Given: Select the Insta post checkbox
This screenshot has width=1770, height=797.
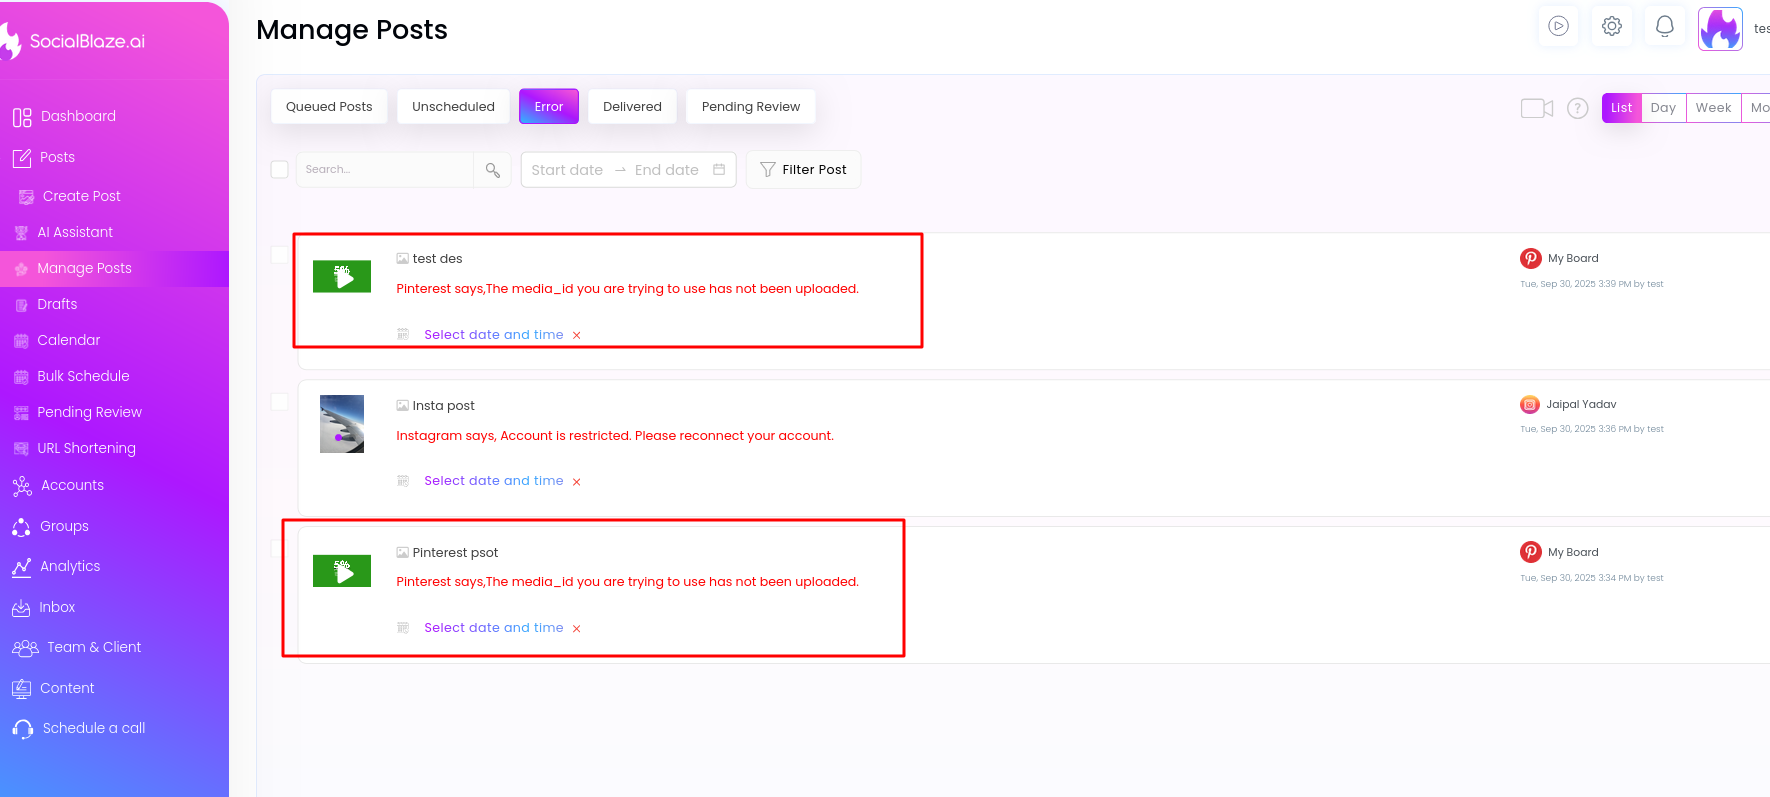Looking at the screenshot, I should point(280,402).
